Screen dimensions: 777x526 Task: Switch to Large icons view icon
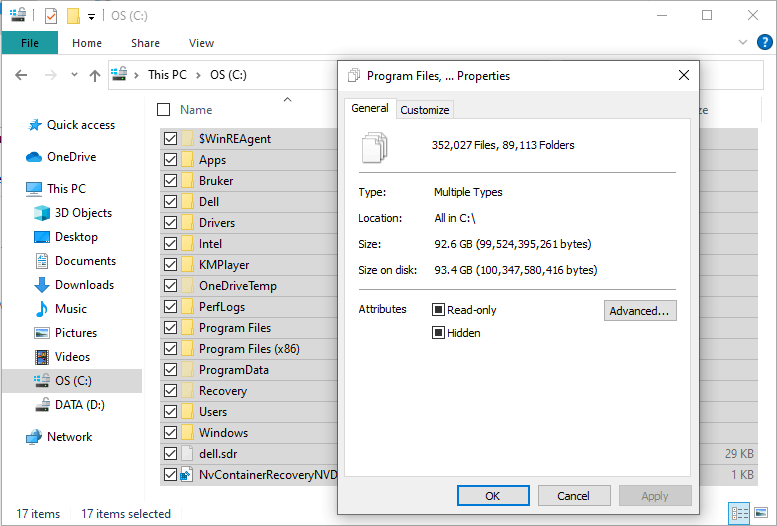point(761,512)
